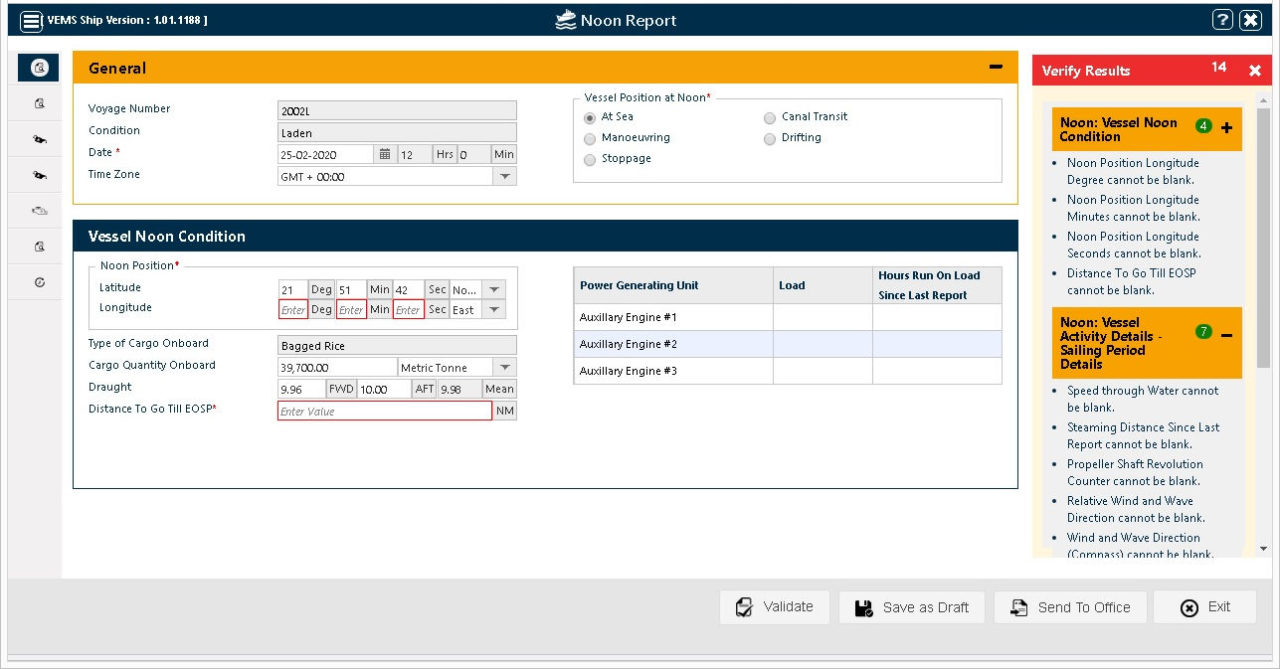1280x669 pixels.
Task: Open the Metric Tonne cargo unit dropdown
Action: [505, 367]
